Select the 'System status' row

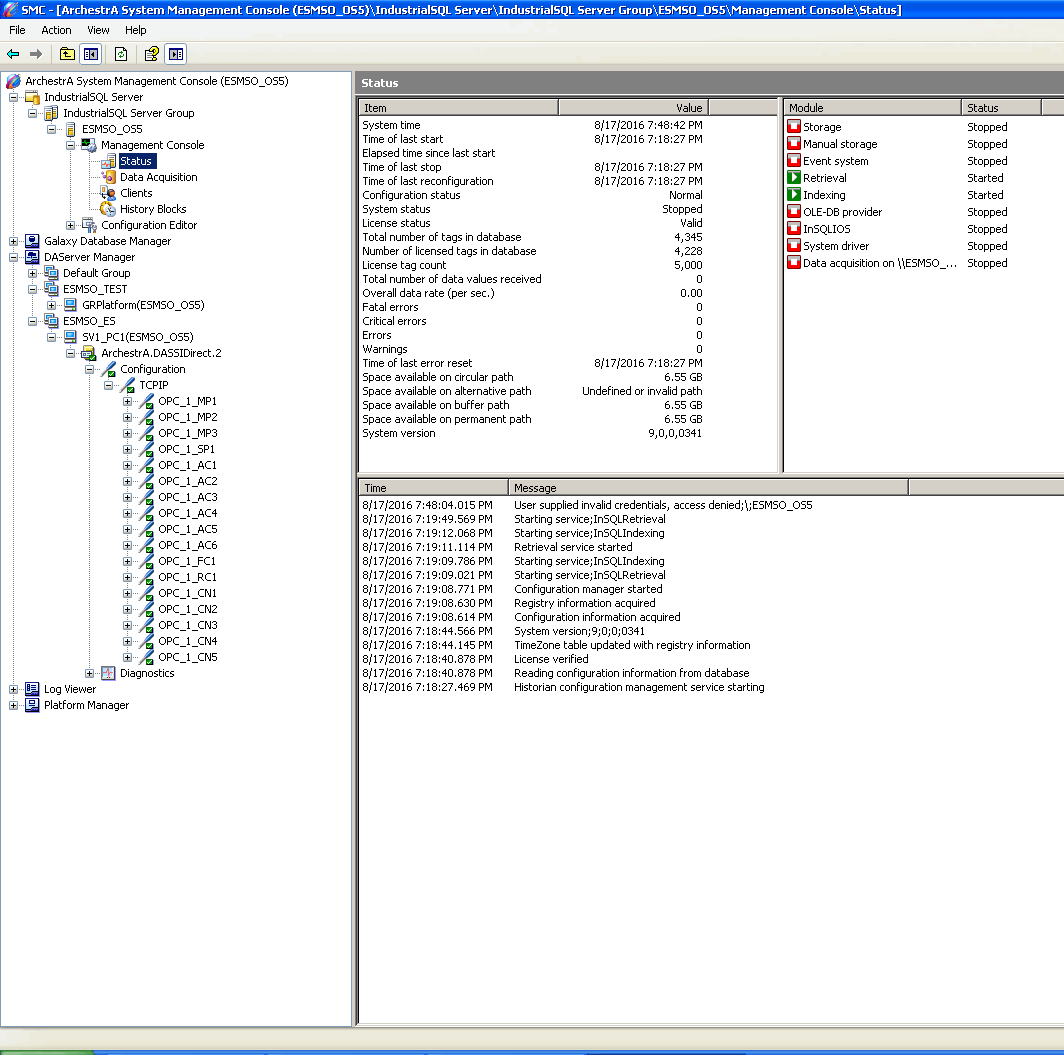pos(532,209)
